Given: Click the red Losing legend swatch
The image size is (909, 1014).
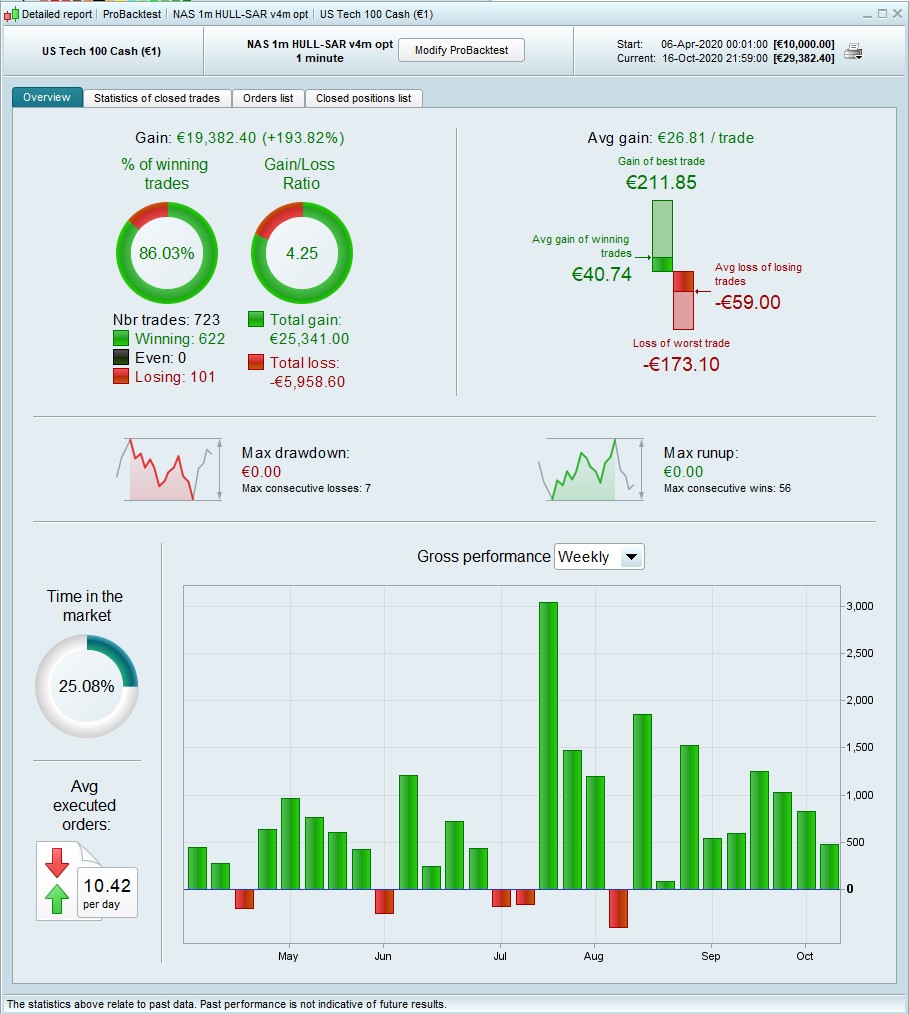Looking at the screenshot, I should [121, 376].
